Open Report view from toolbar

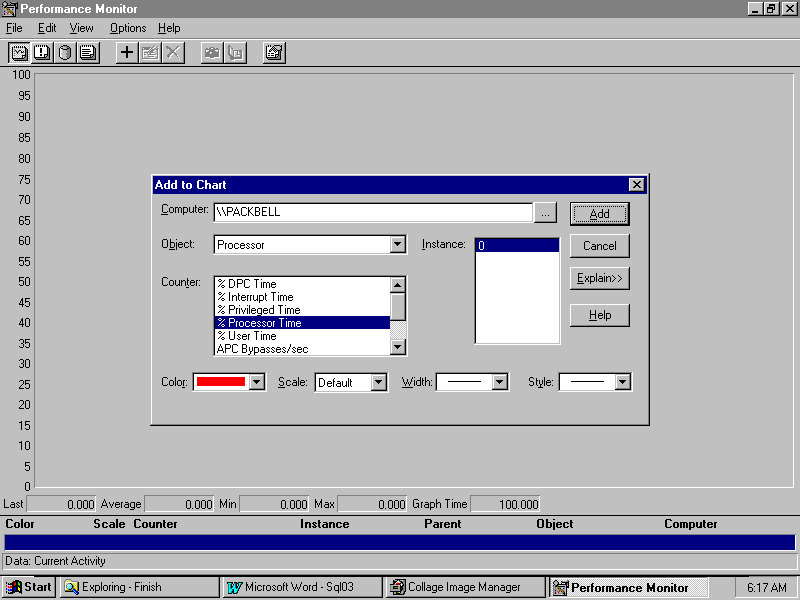tap(88, 52)
